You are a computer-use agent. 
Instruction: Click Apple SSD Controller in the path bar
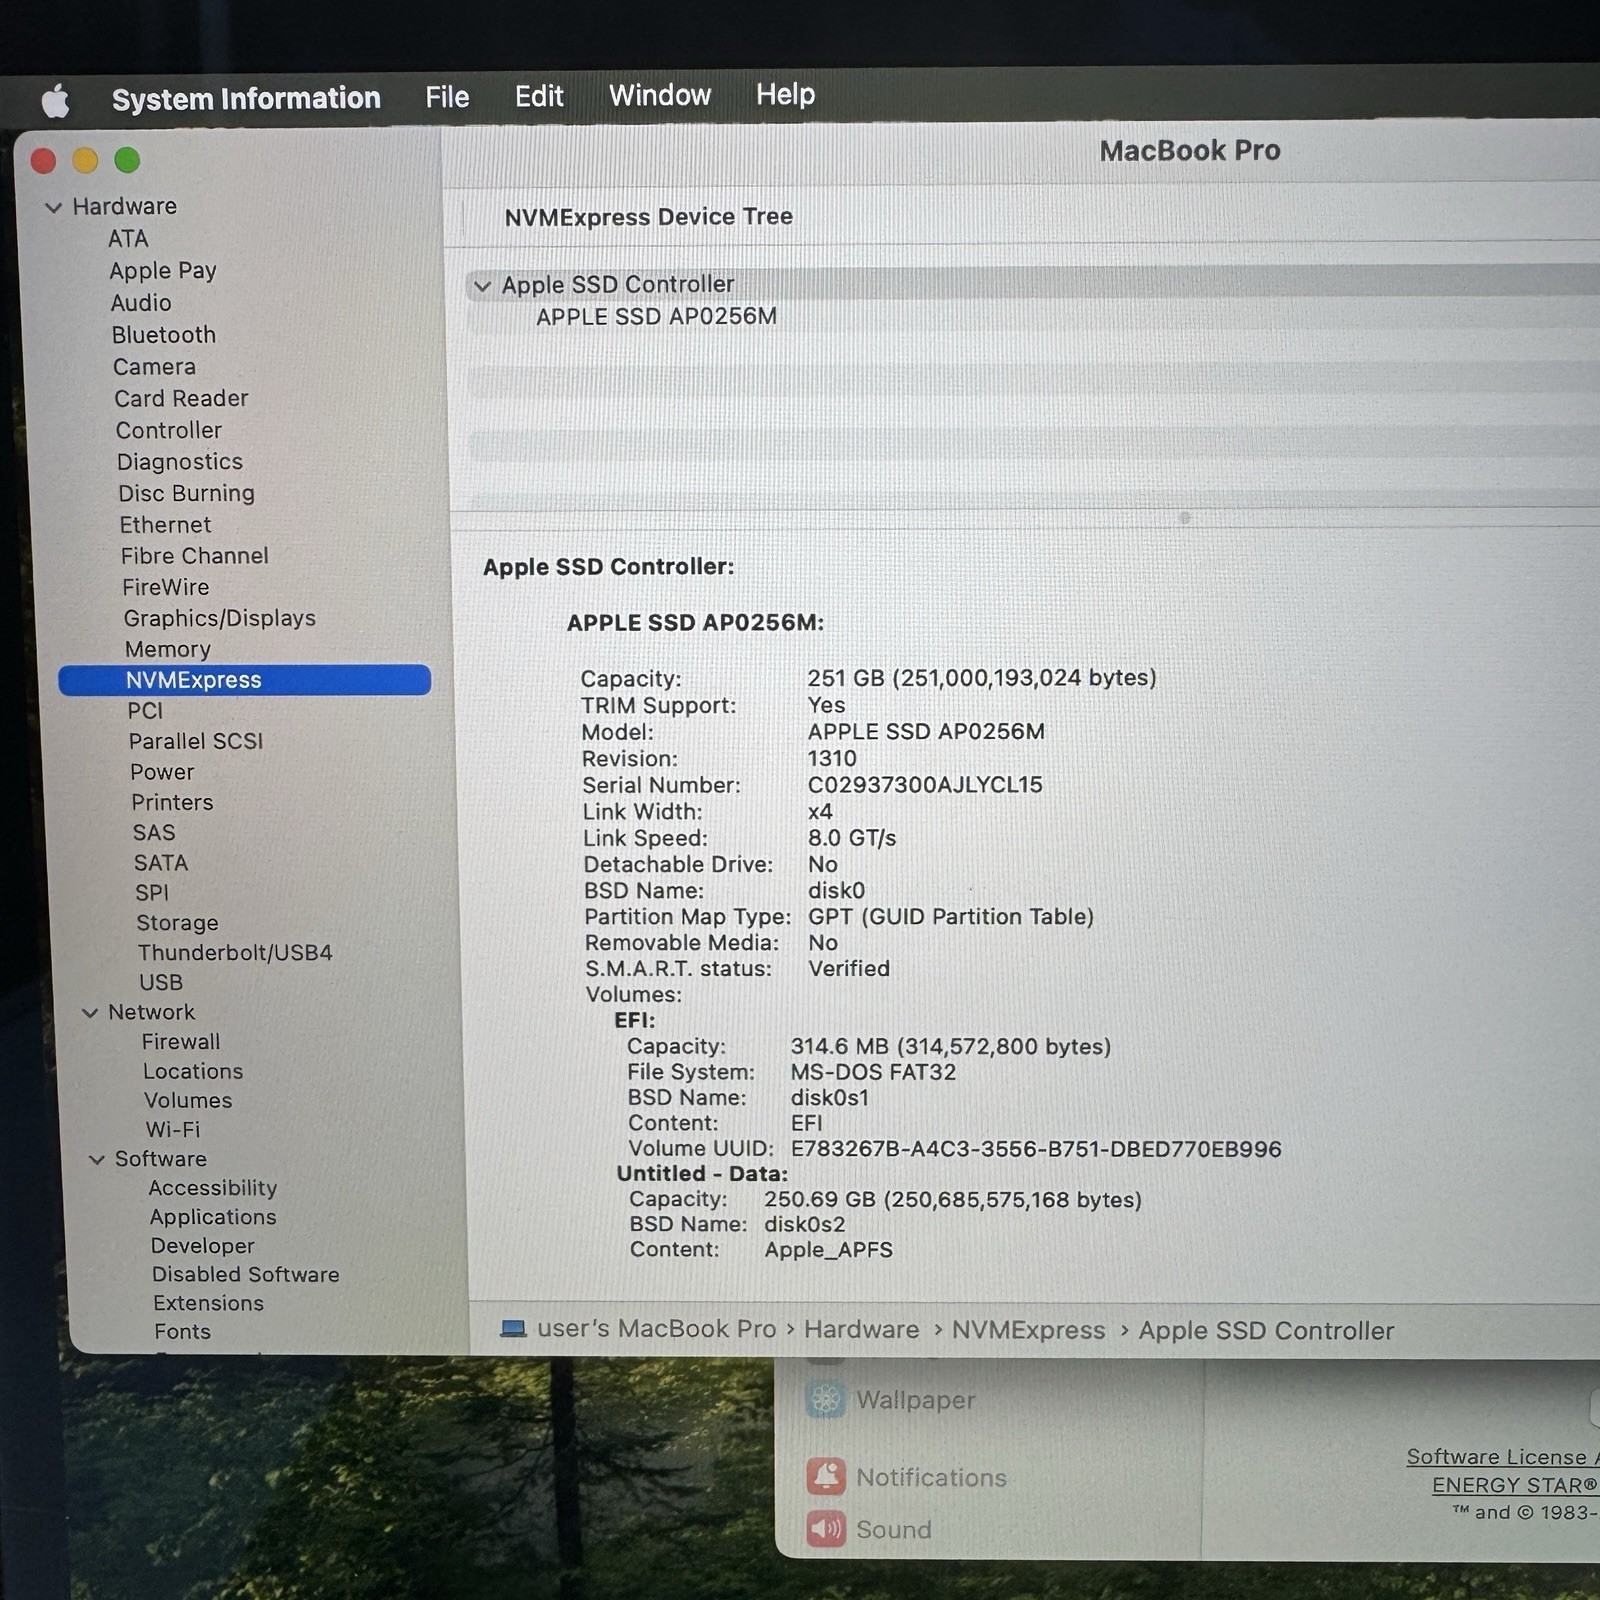click(1266, 1331)
